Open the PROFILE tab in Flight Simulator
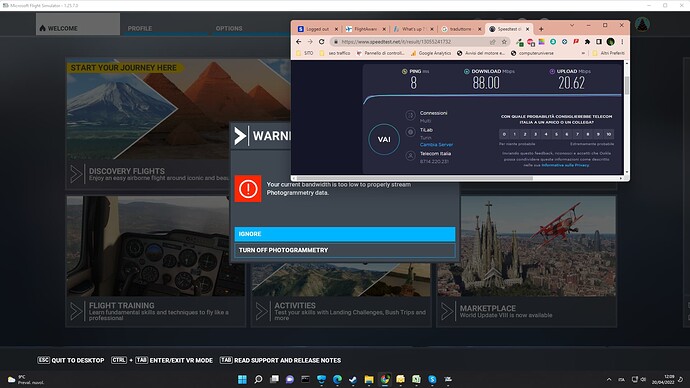Image resolution: width=690 pixels, height=388 pixels. click(140, 28)
